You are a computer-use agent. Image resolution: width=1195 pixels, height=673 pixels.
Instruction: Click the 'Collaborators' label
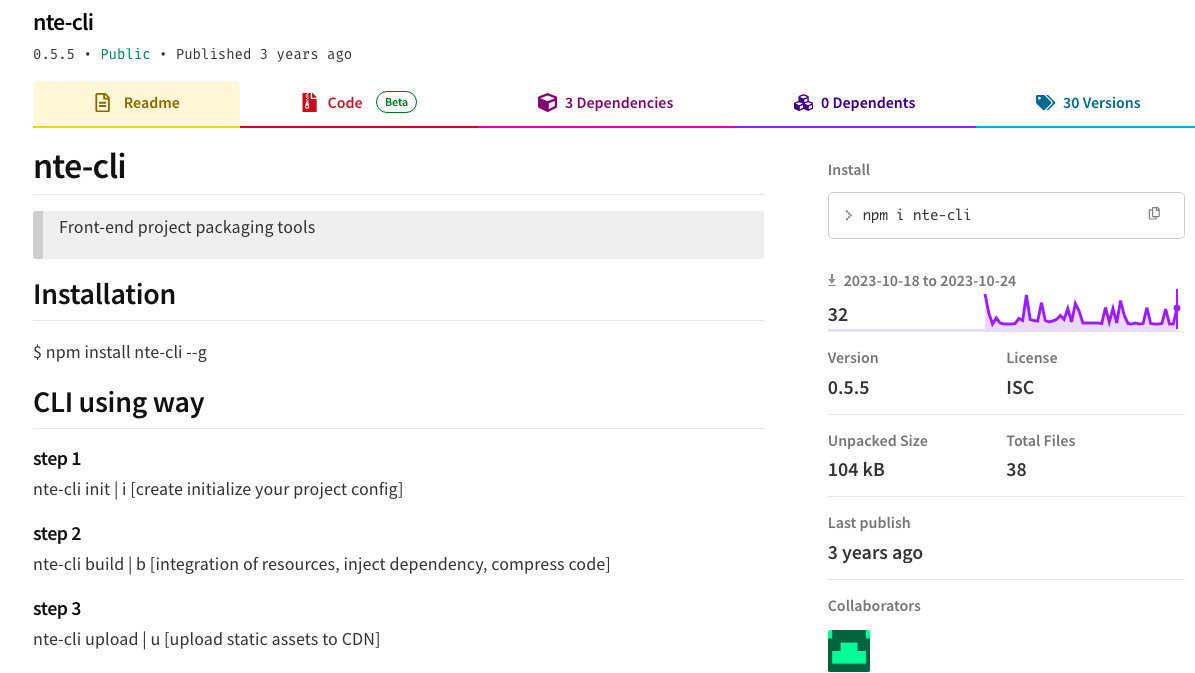point(874,606)
